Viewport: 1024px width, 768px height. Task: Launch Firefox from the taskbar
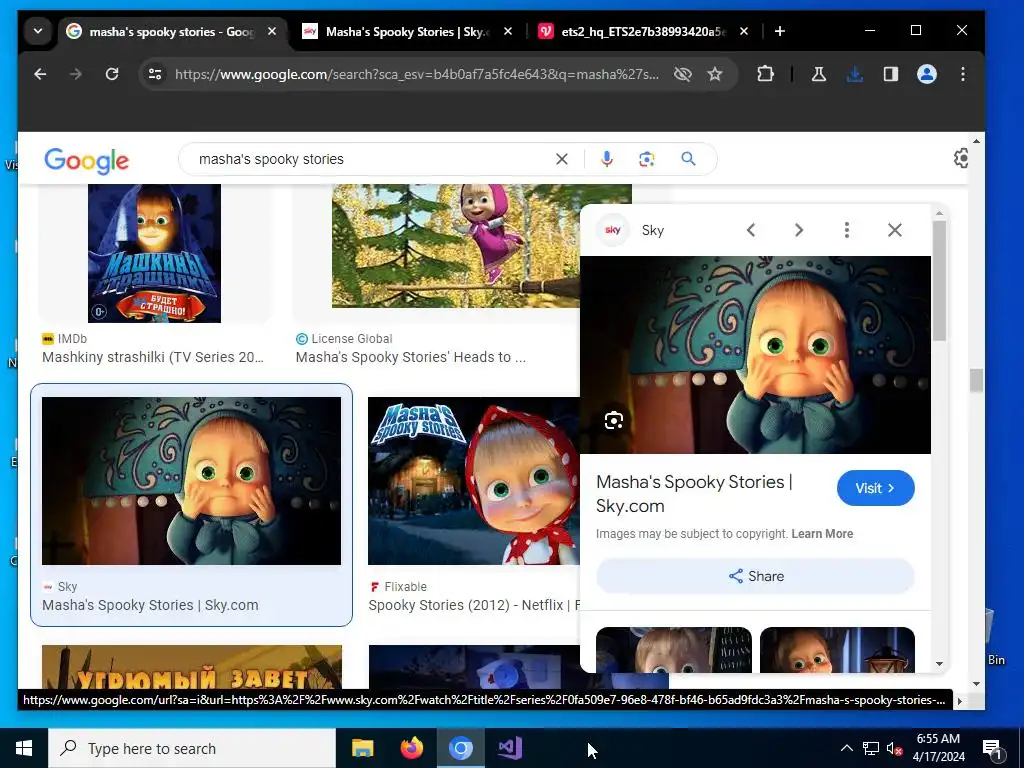coord(411,748)
